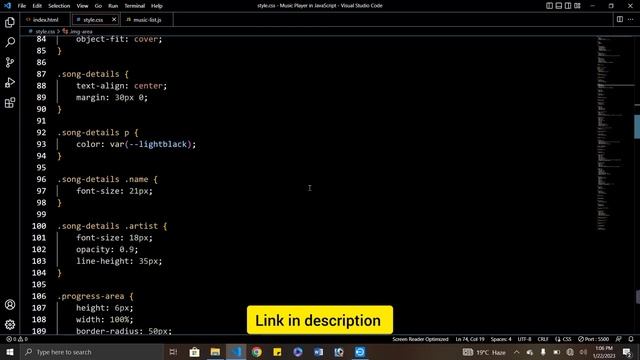This screenshot has width=640, height=360.
Task: Open editor More Actions ellipsis
Action: [631, 19]
